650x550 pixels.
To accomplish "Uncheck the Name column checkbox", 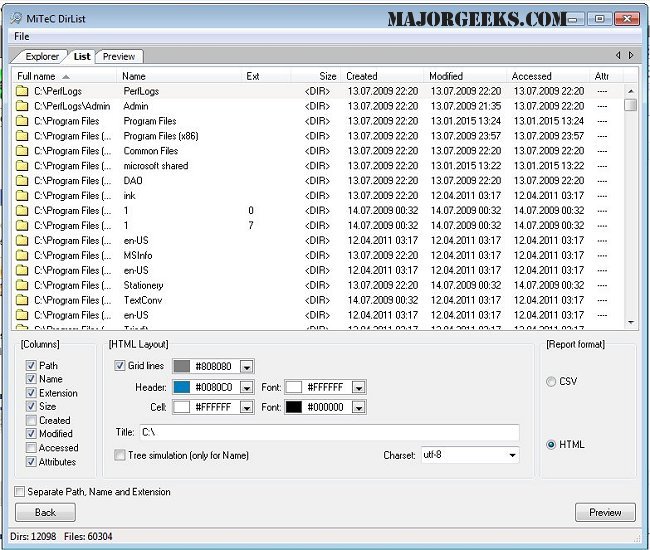I will (x=31, y=378).
